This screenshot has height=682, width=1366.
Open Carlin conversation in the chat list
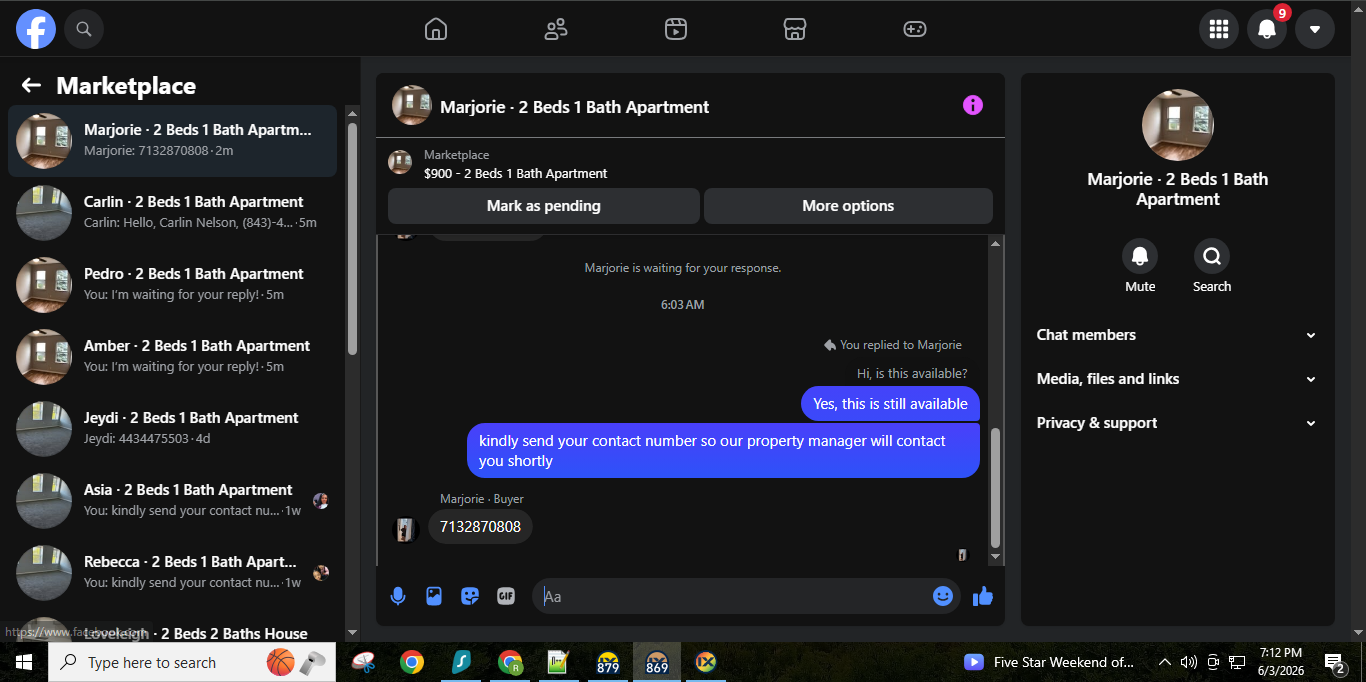(x=172, y=213)
